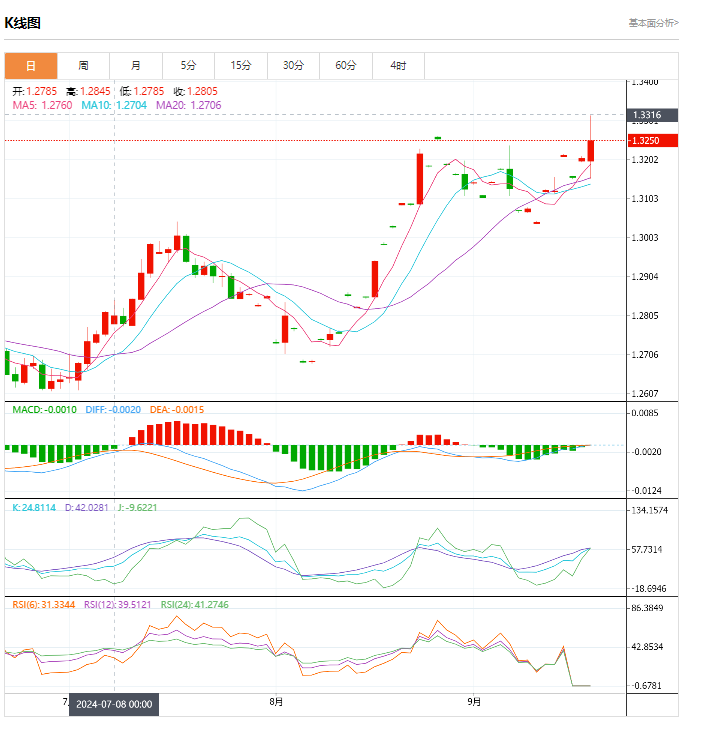Open the 60分 interval tab
Screen dimensions: 721x730
click(346, 66)
